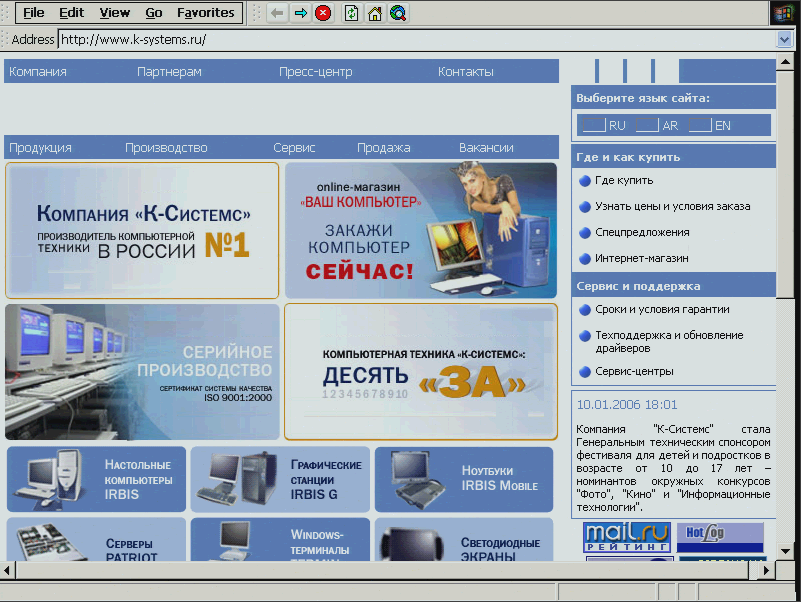801x602 pixels.
Task: Open Графические станции IRBIS G tile
Action: point(280,479)
